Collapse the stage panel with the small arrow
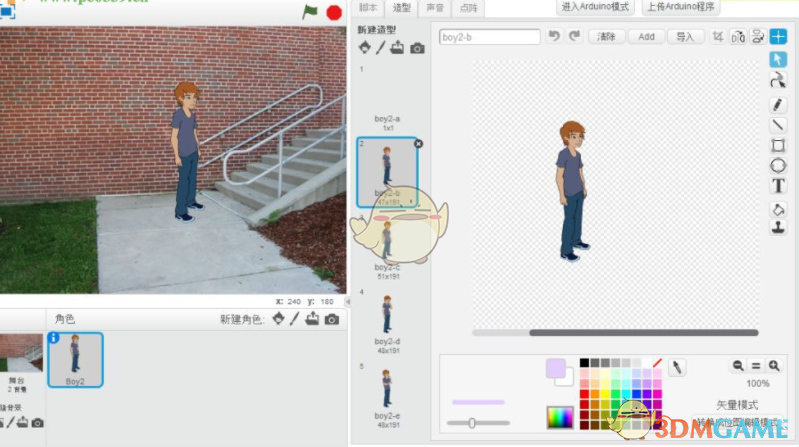The image size is (799, 447). [x=348, y=302]
